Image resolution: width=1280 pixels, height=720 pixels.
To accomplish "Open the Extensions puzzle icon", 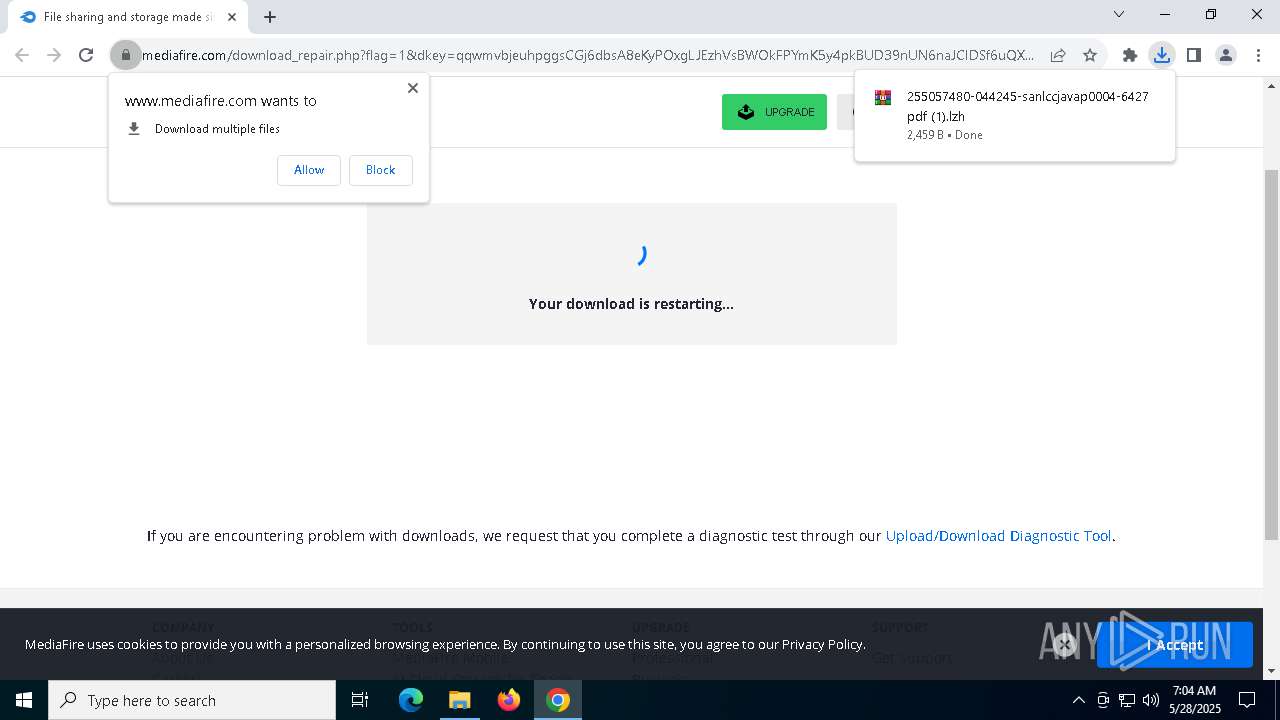I will tap(1130, 55).
